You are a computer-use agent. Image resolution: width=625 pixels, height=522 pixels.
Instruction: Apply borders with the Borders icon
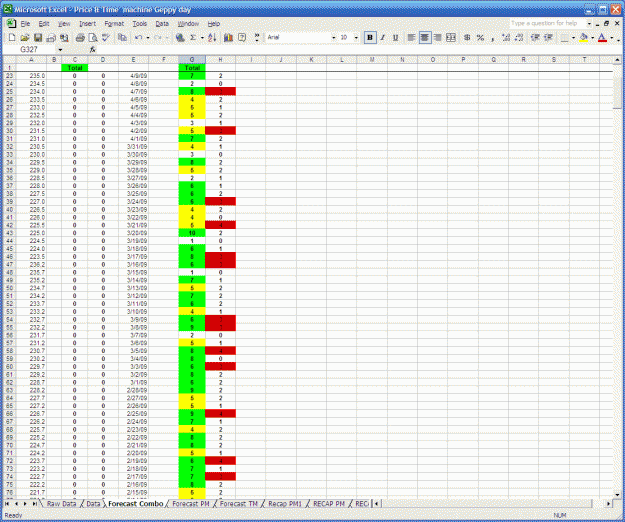click(x=564, y=37)
